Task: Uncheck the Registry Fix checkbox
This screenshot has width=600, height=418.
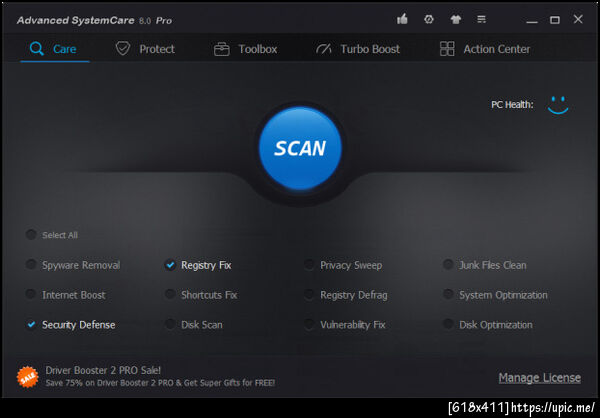Action: click(170, 265)
